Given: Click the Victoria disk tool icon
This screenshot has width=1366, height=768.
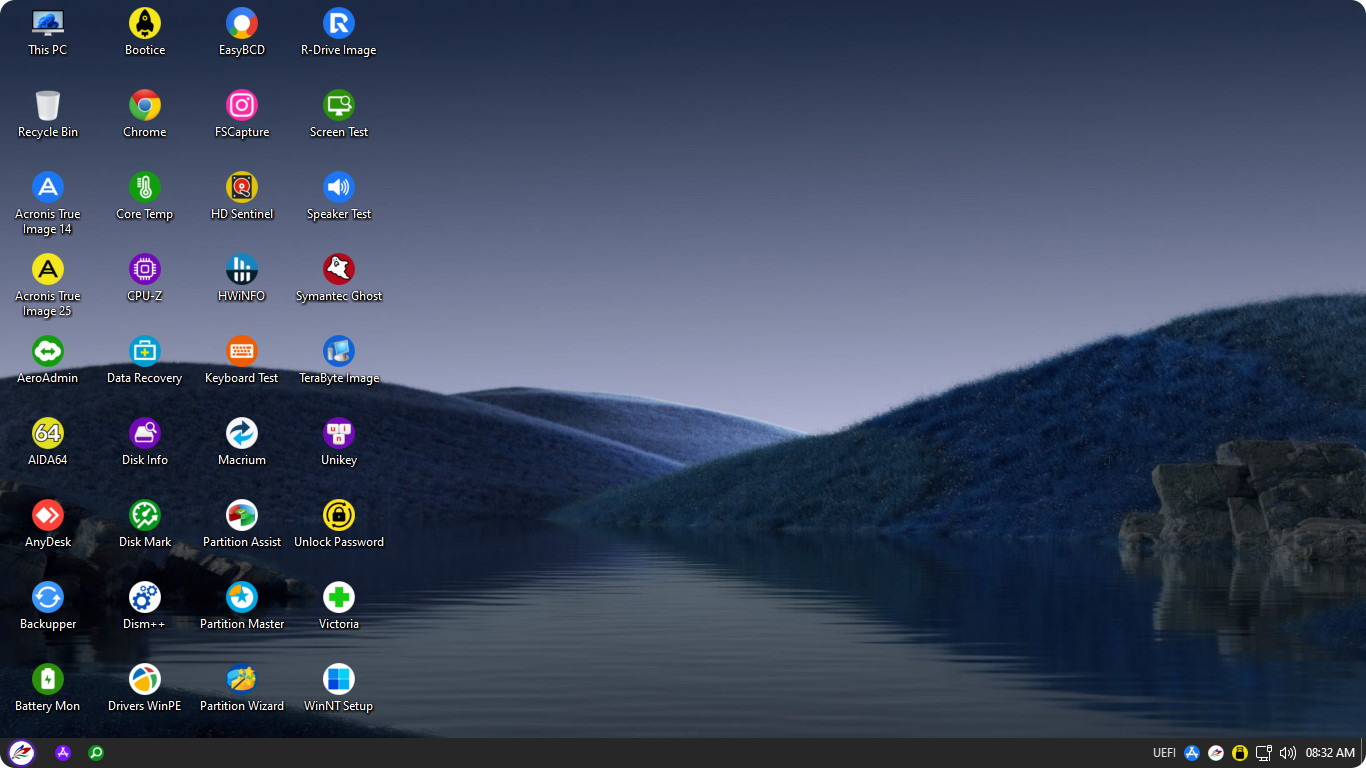Looking at the screenshot, I should pos(339,598).
